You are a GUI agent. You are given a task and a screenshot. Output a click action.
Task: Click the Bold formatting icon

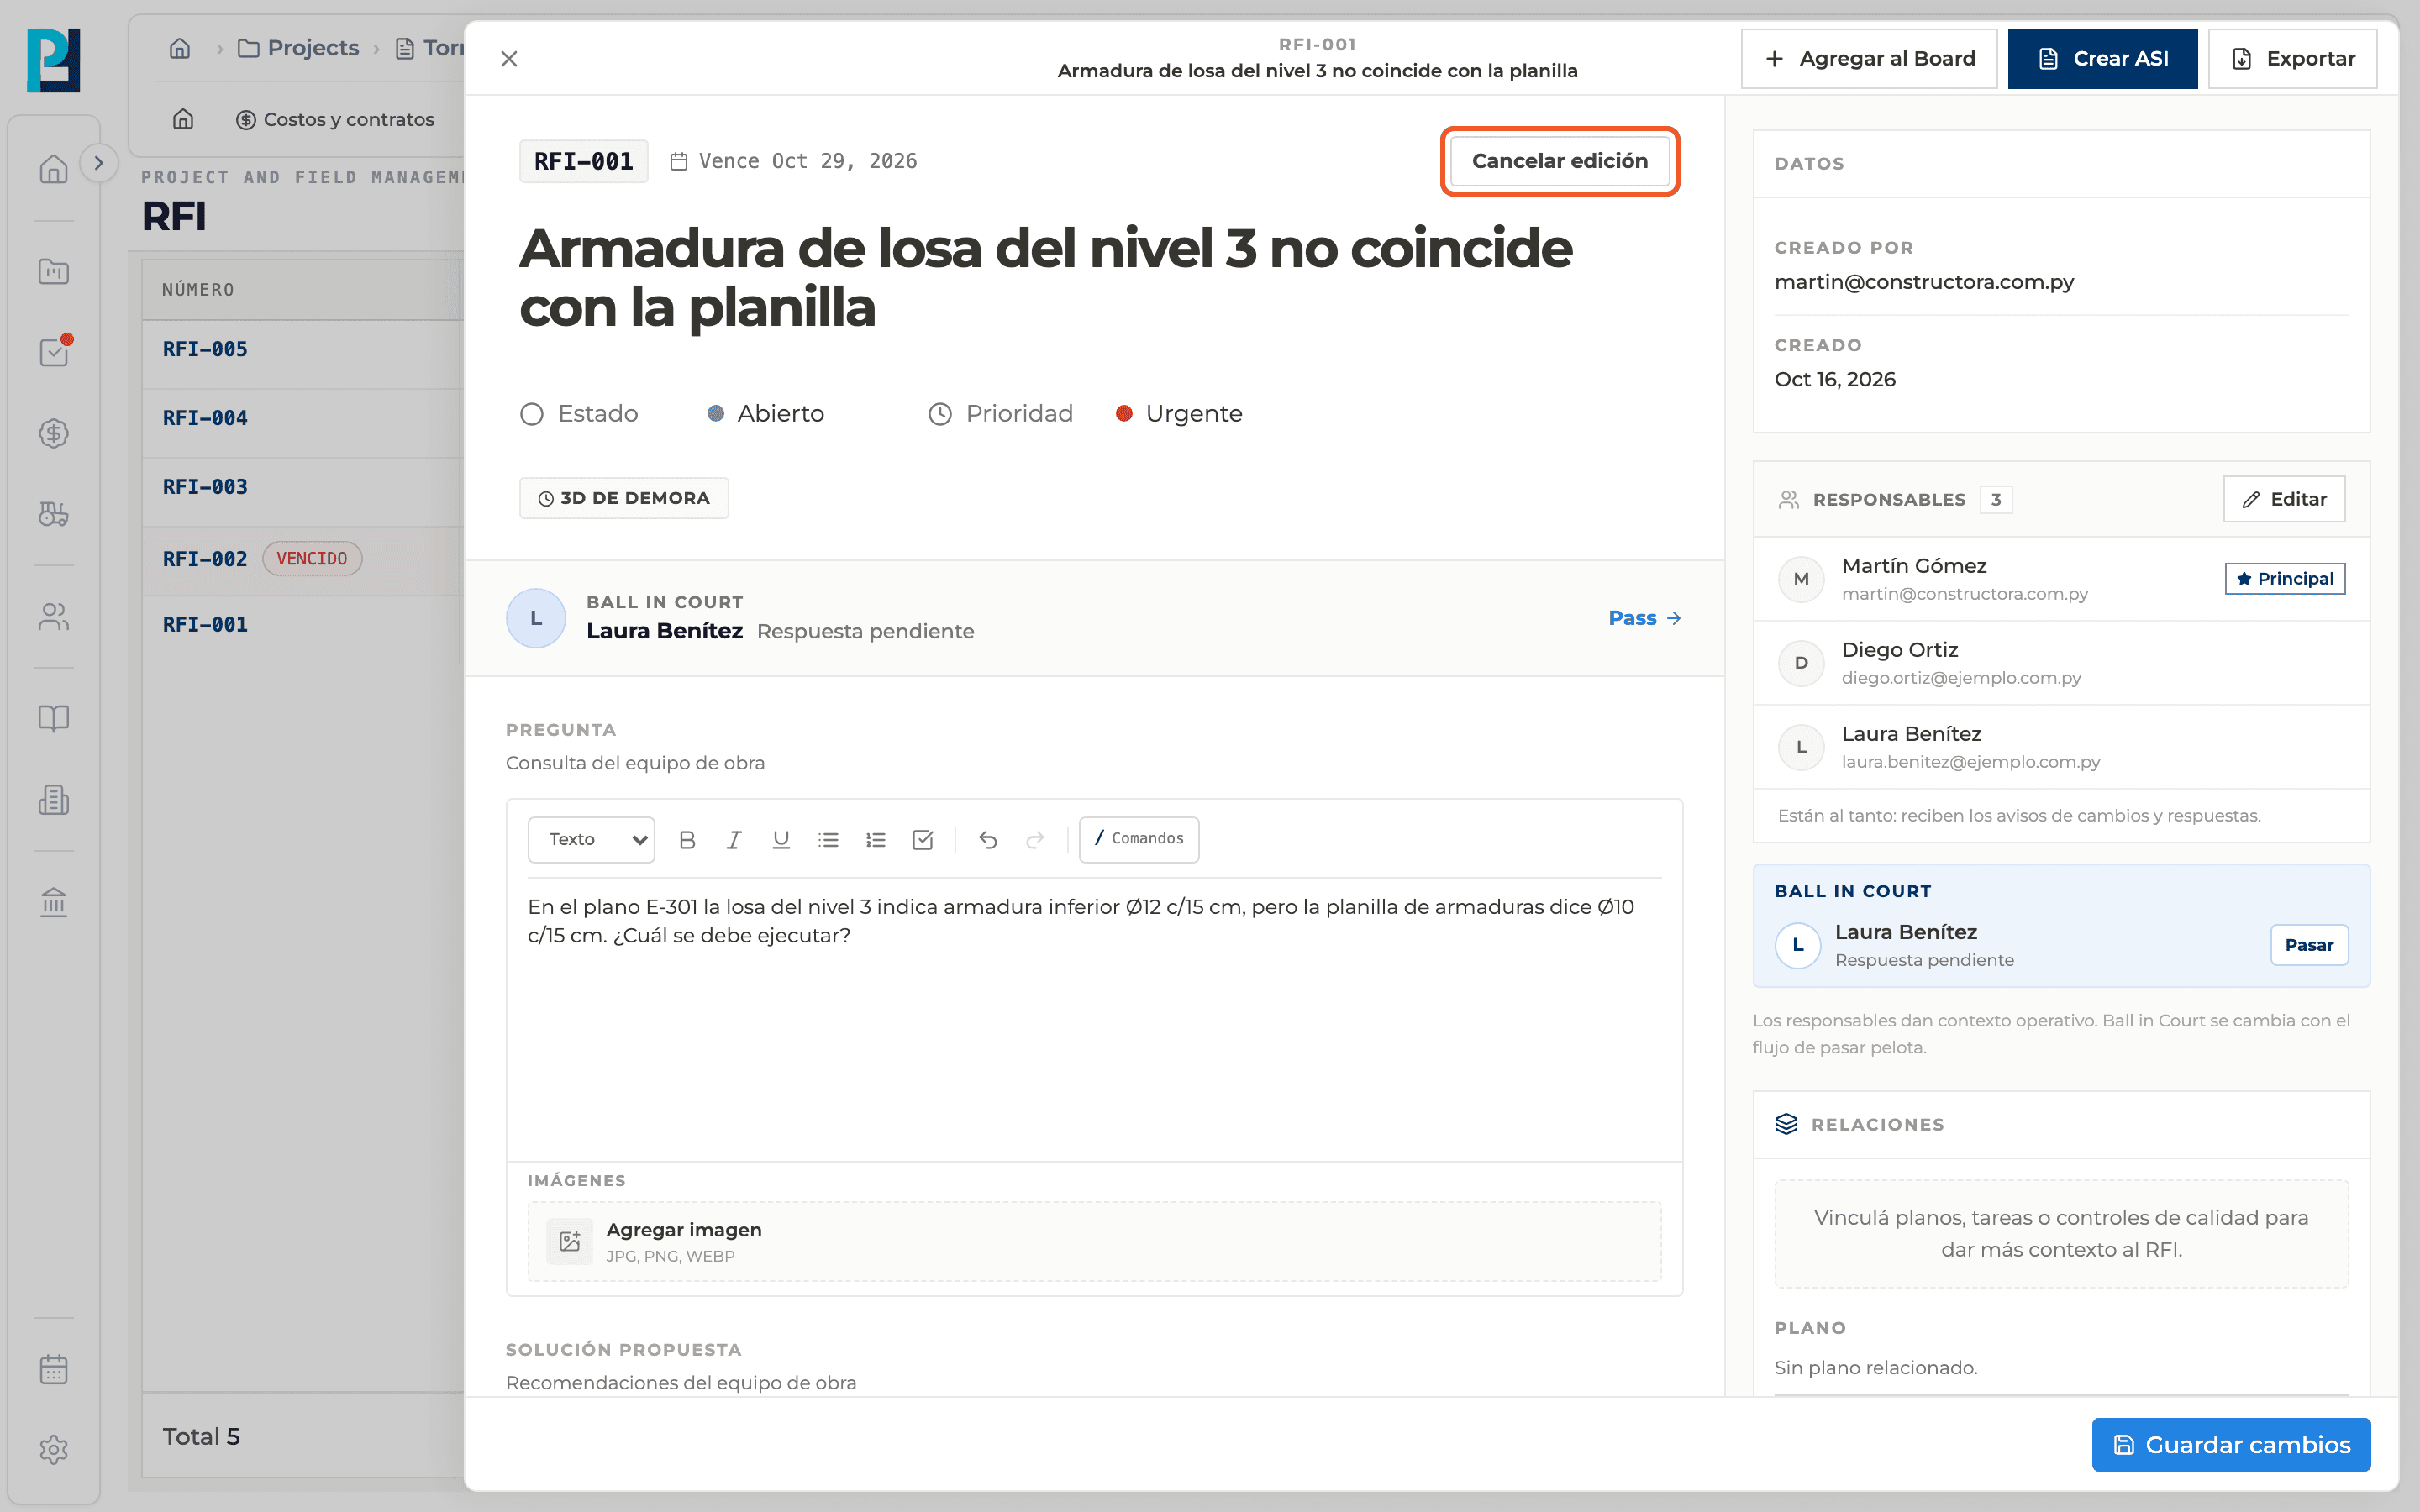click(687, 839)
